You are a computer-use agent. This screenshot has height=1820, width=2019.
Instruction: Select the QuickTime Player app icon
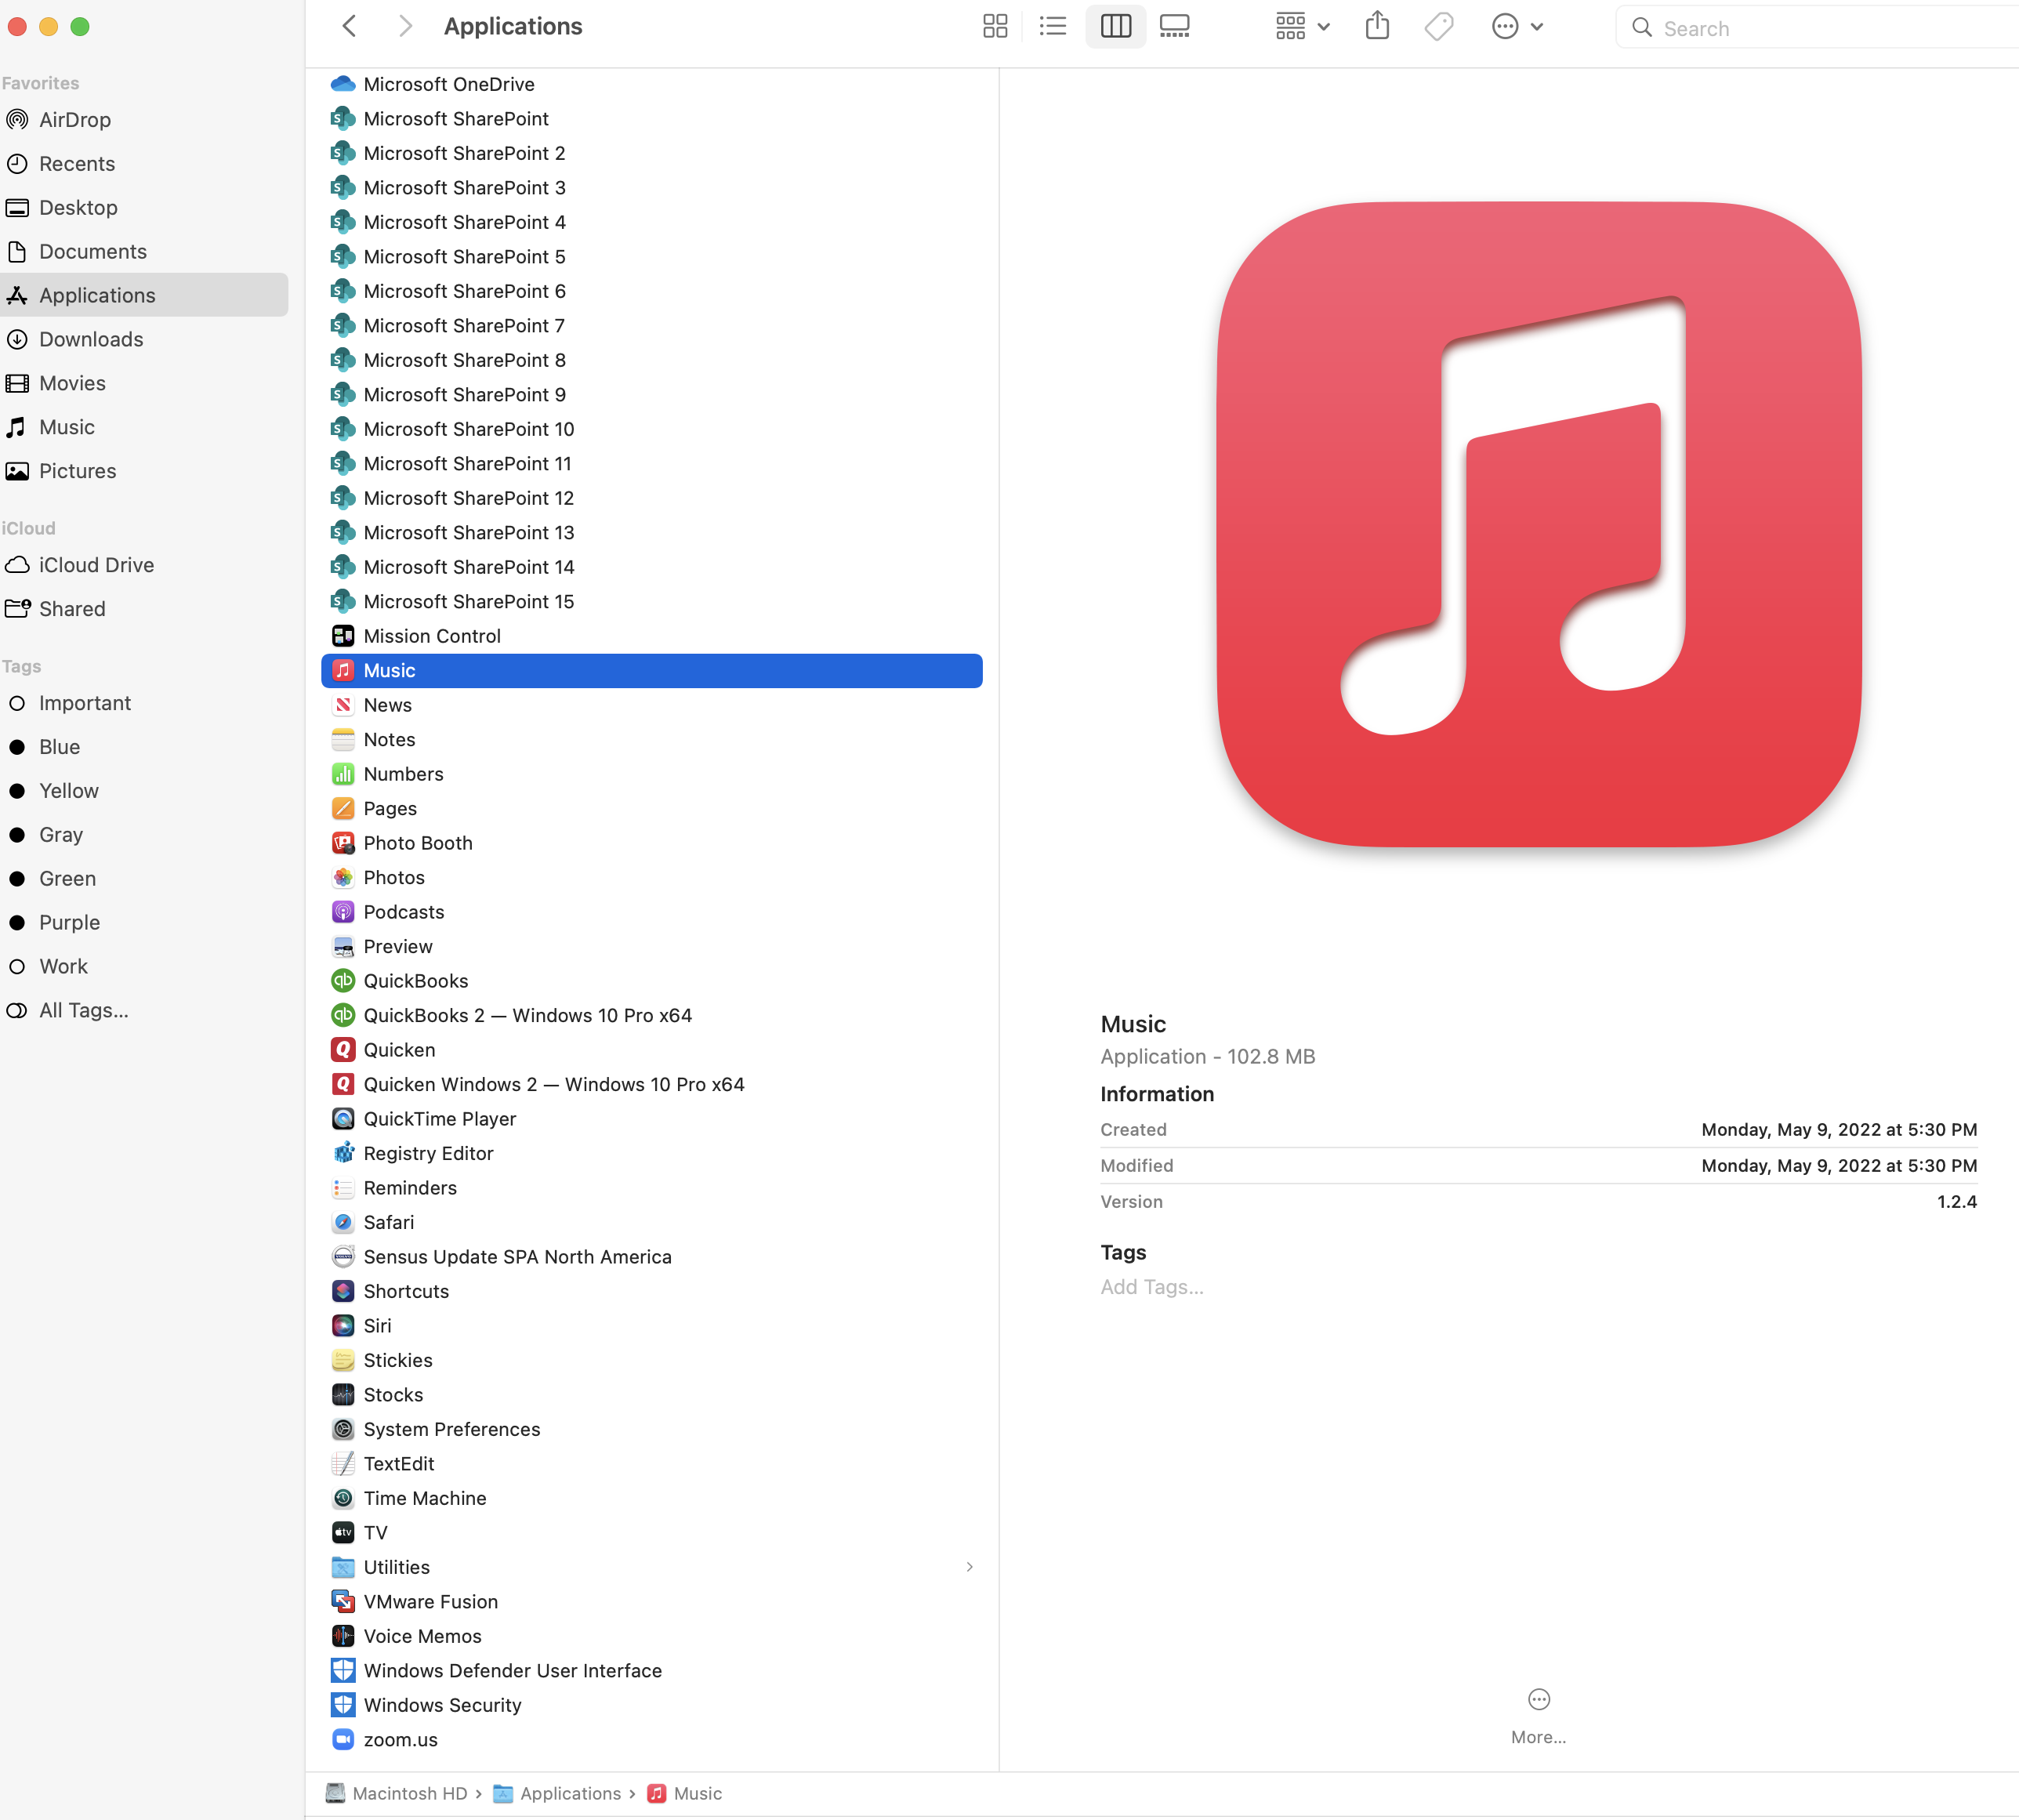343,1119
